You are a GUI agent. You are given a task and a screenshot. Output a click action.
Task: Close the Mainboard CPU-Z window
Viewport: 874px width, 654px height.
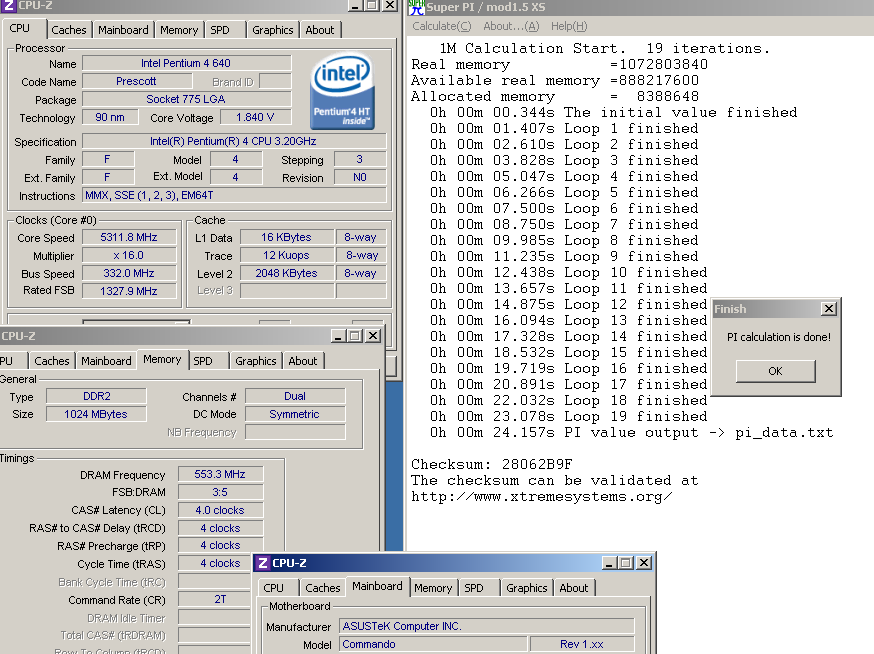point(644,563)
